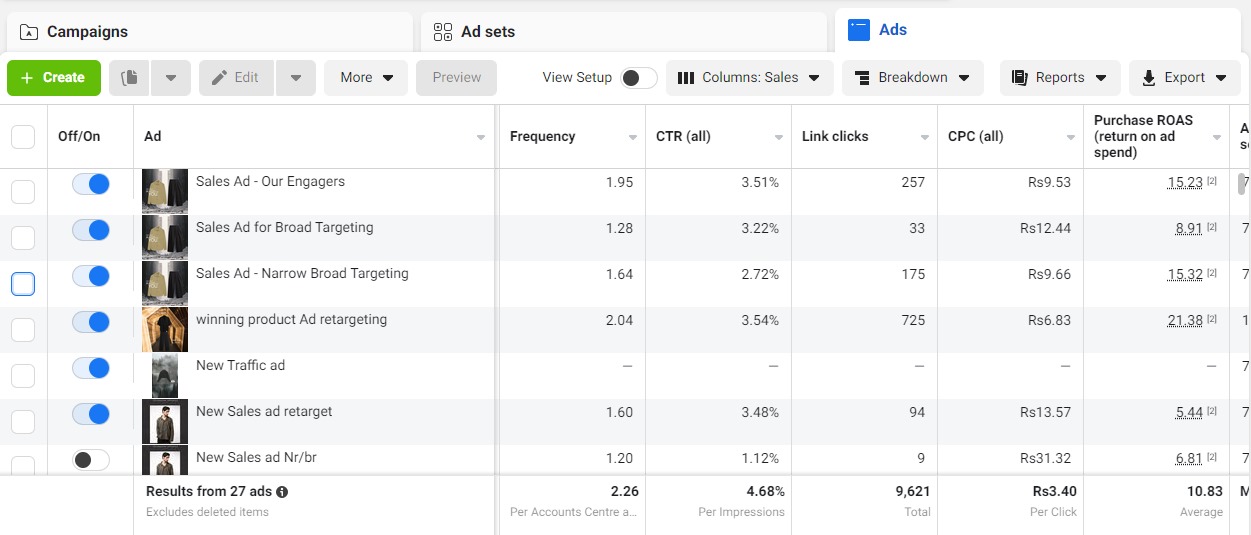Open the 21.38 ROAS value link
The width and height of the screenshot is (1251, 535).
click(x=1184, y=320)
